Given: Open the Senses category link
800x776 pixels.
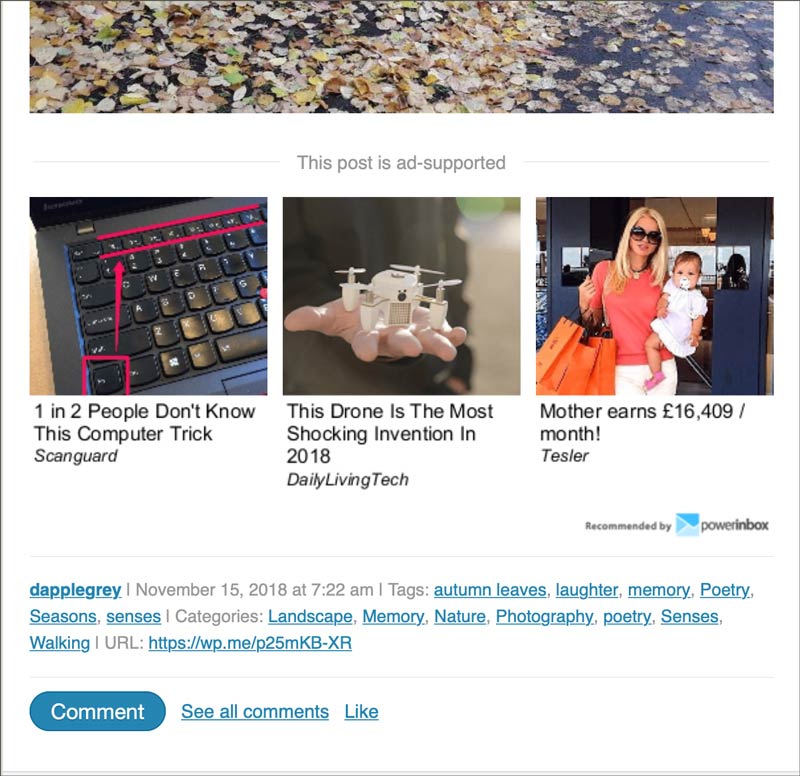Looking at the screenshot, I should [x=689, y=616].
